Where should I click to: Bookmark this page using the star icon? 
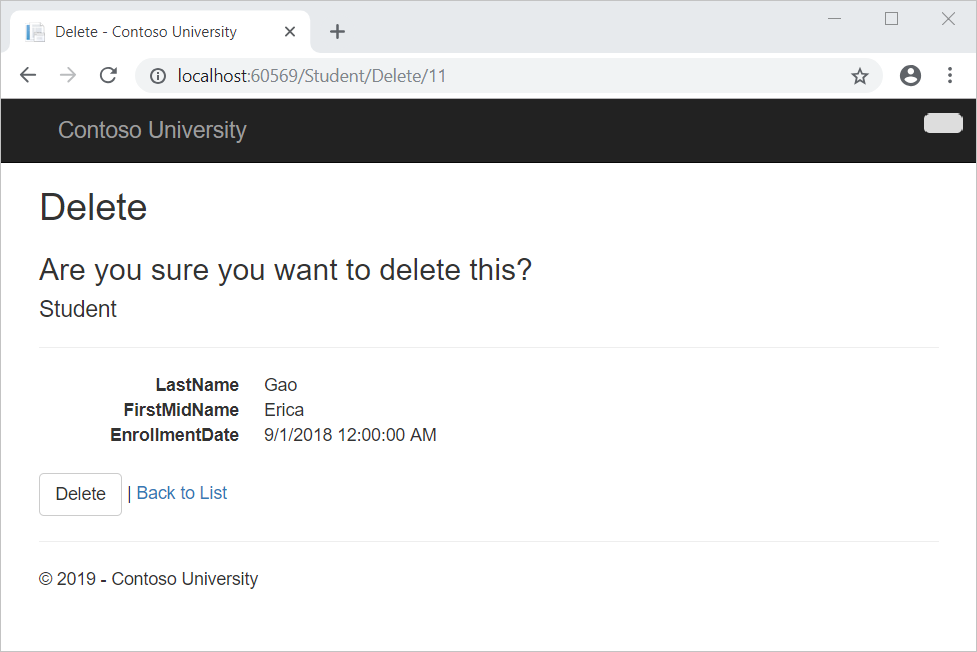coord(859,75)
